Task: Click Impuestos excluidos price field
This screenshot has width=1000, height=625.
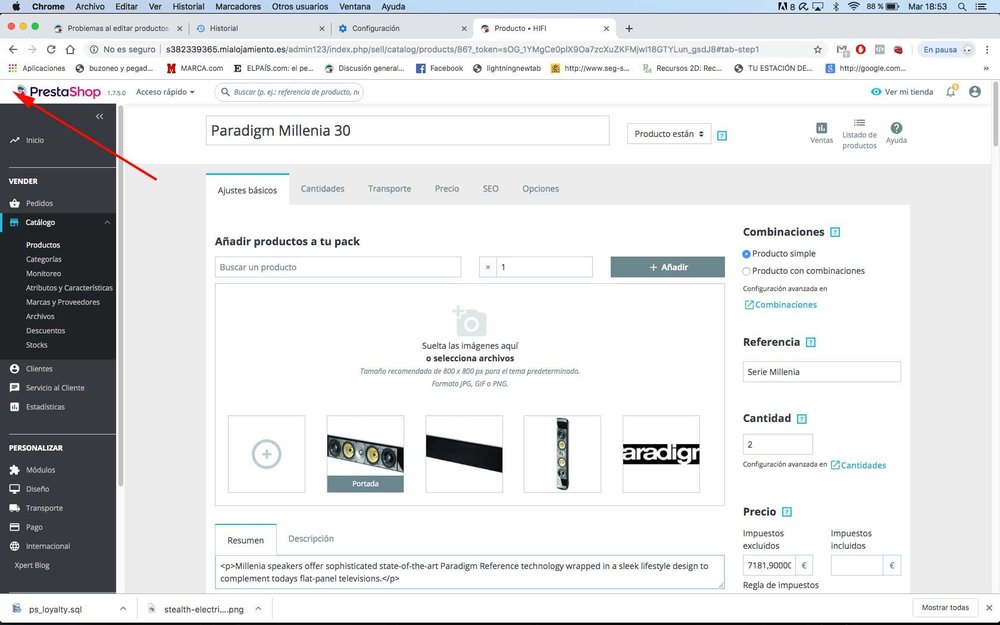Action: tap(770, 566)
